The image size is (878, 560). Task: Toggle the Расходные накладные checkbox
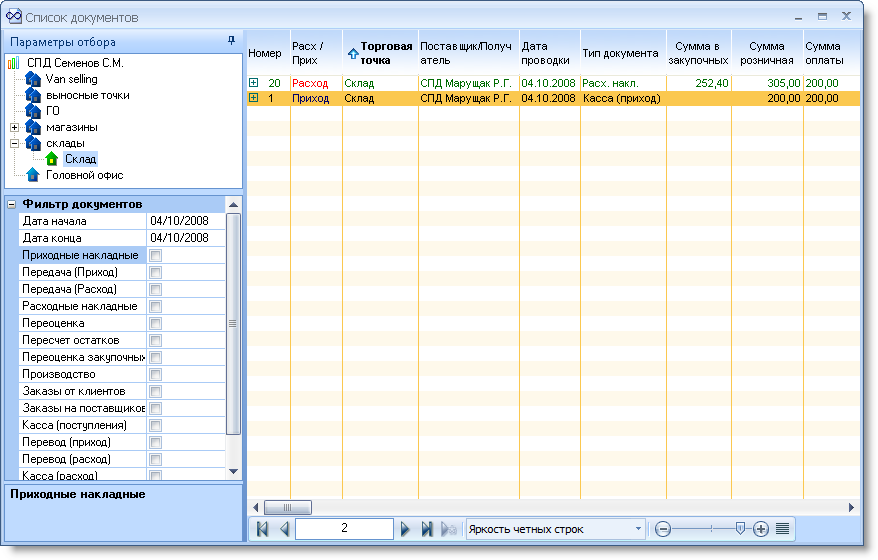tap(156, 306)
